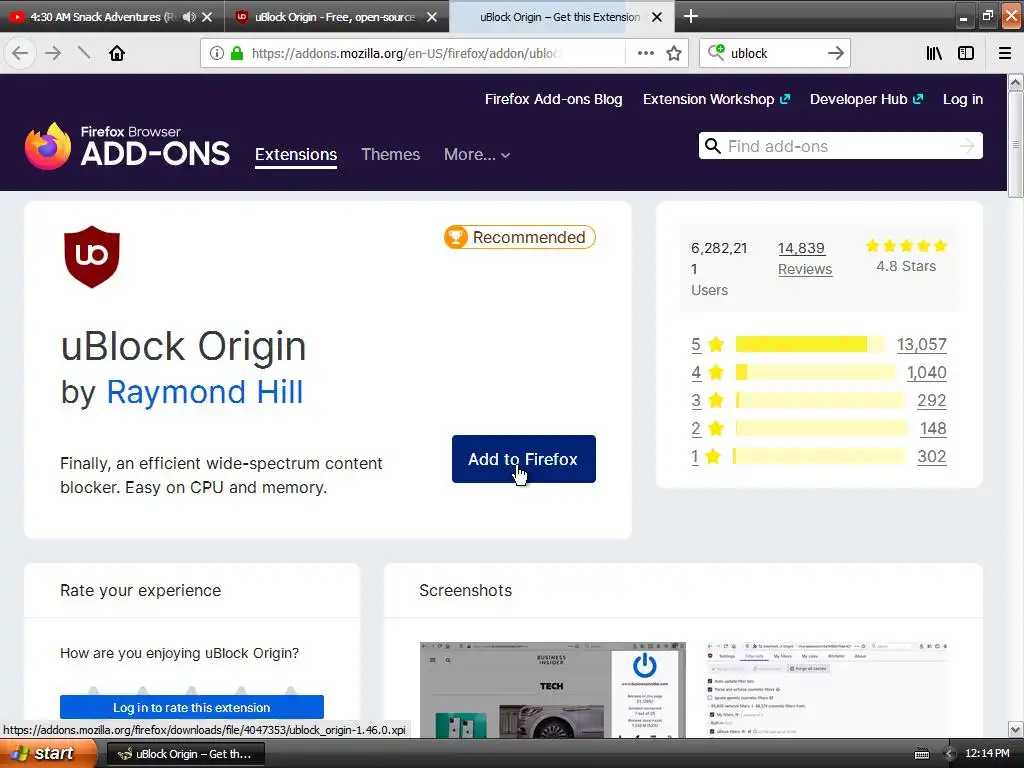Click the Add to Firefox button
Viewport: 1024px width, 768px height.
pyautogui.click(x=523, y=459)
